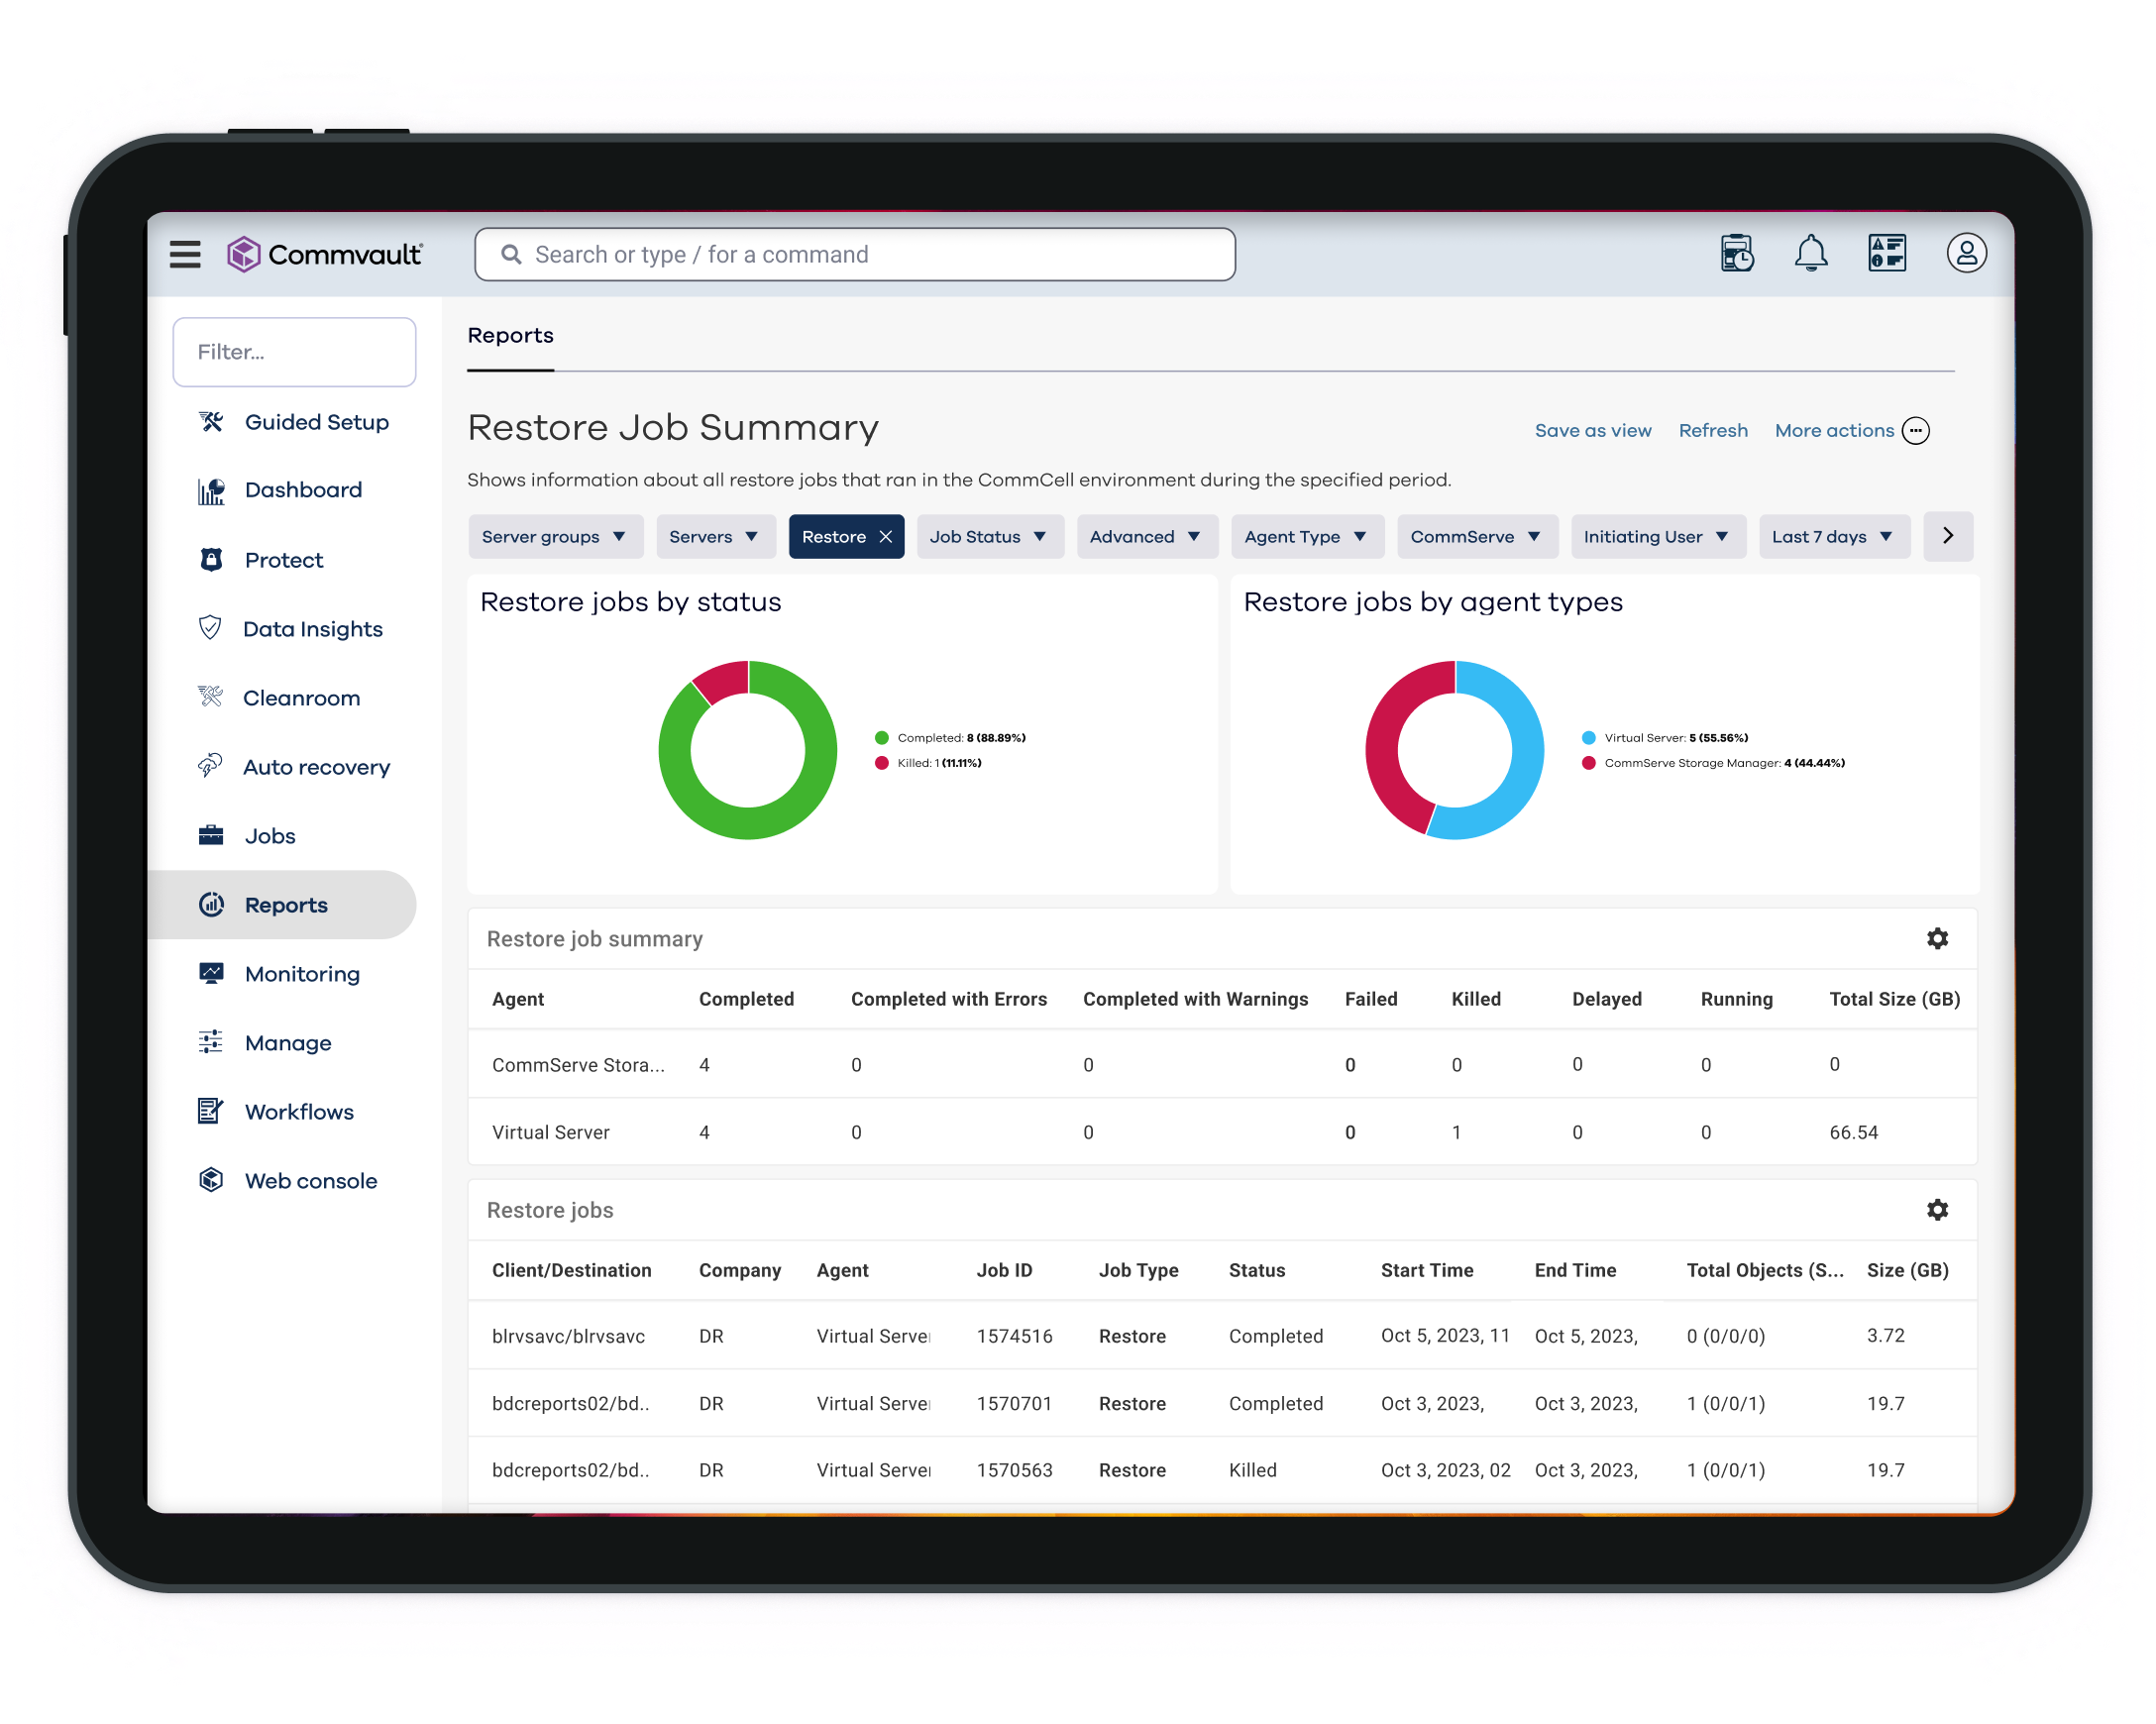Image resolution: width=2156 pixels, height=1724 pixels.
Task: Click the Dashboard chart icon
Action: [x=211, y=490]
